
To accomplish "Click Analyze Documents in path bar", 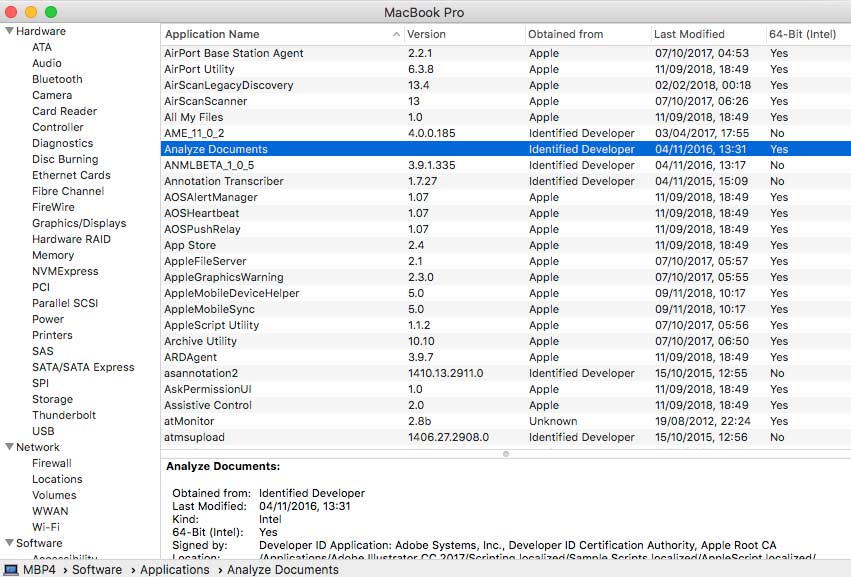I will click(x=283, y=569).
